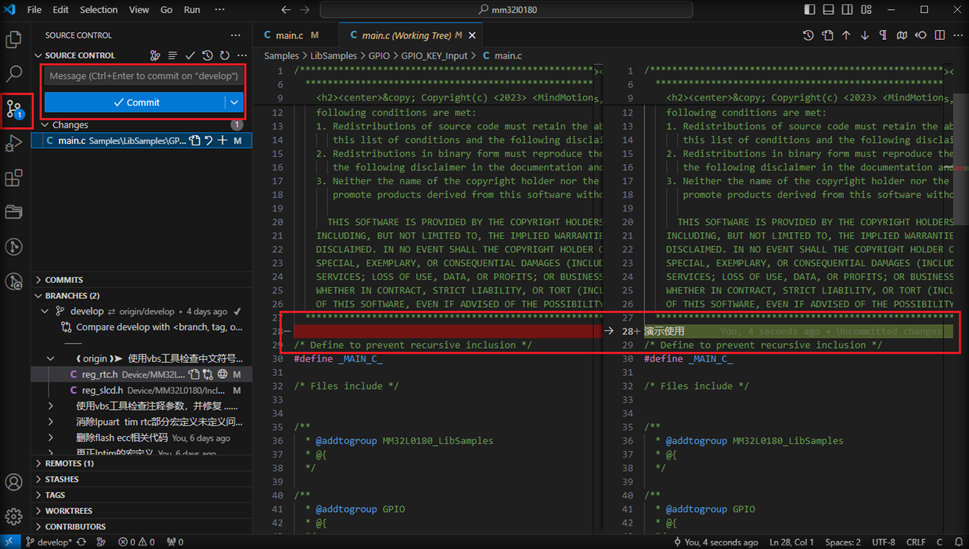Toggle the primary side bar visibility
This screenshot has height=549, width=969.
coord(809,10)
